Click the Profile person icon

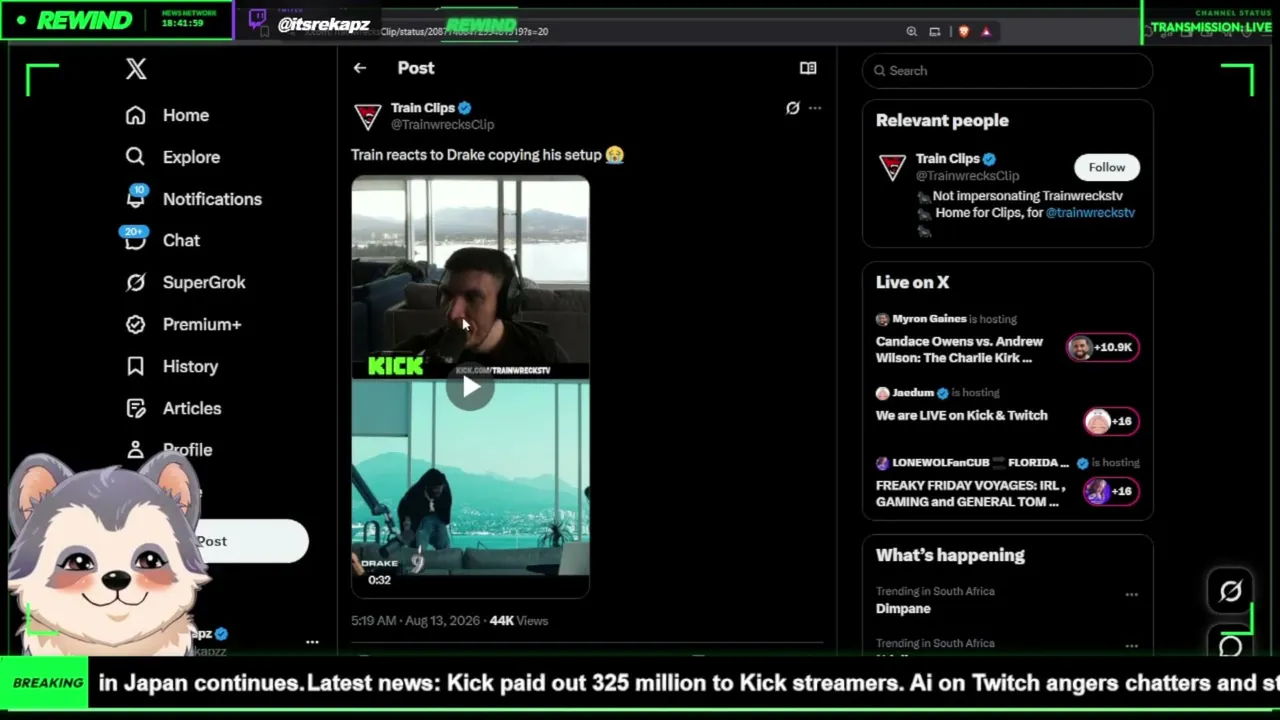(136, 450)
